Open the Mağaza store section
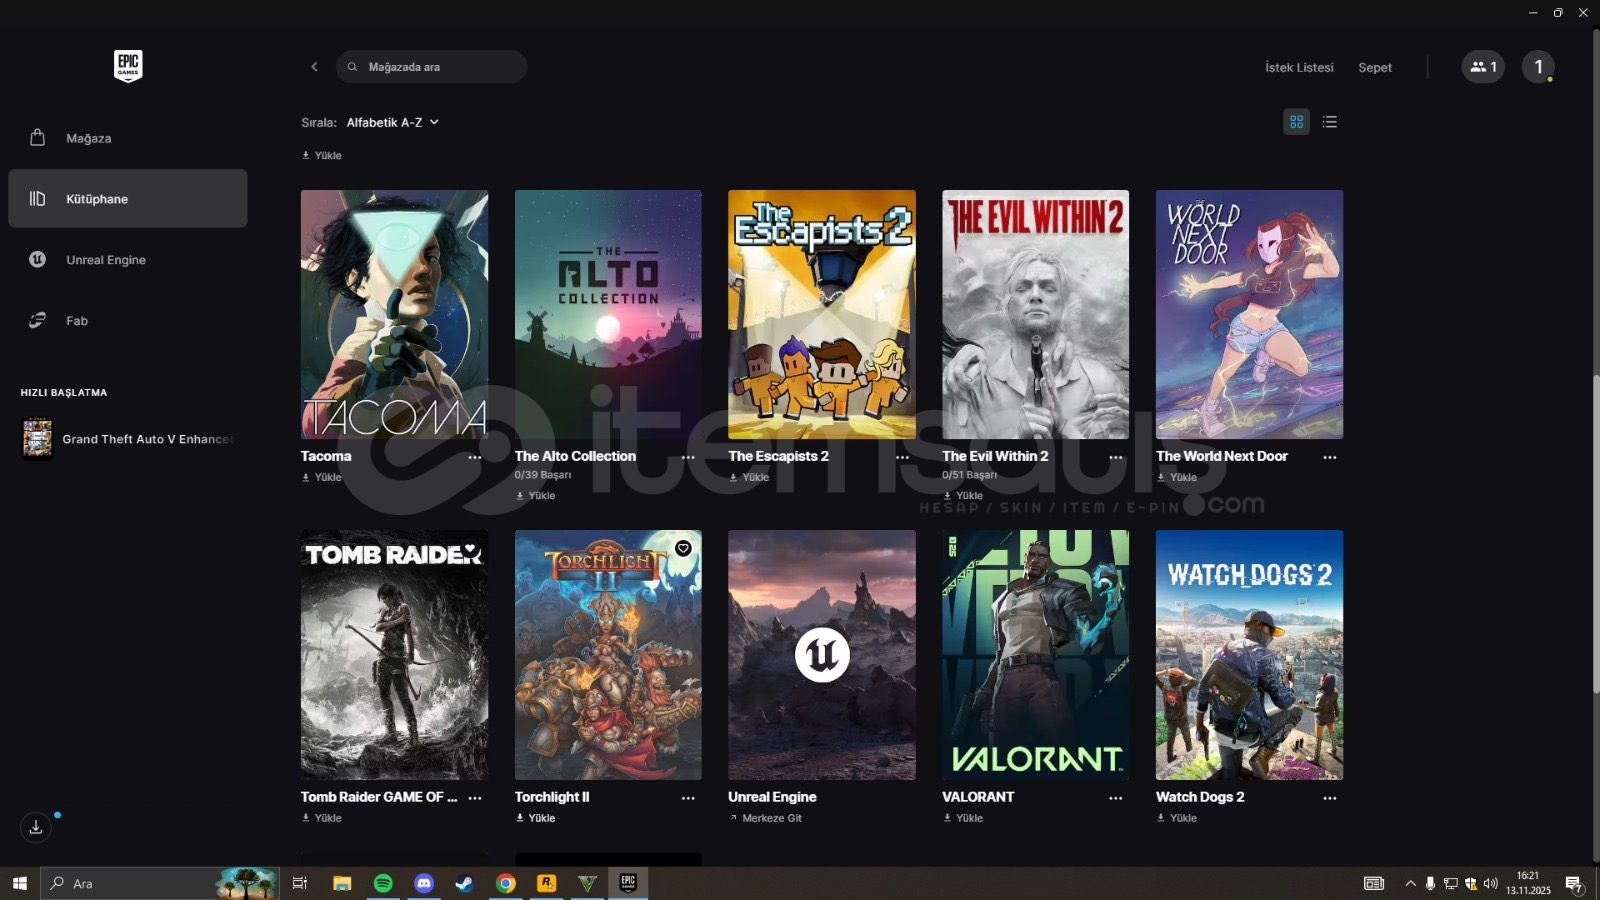Image resolution: width=1600 pixels, height=900 pixels. pyautogui.click(x=128, y=138)
